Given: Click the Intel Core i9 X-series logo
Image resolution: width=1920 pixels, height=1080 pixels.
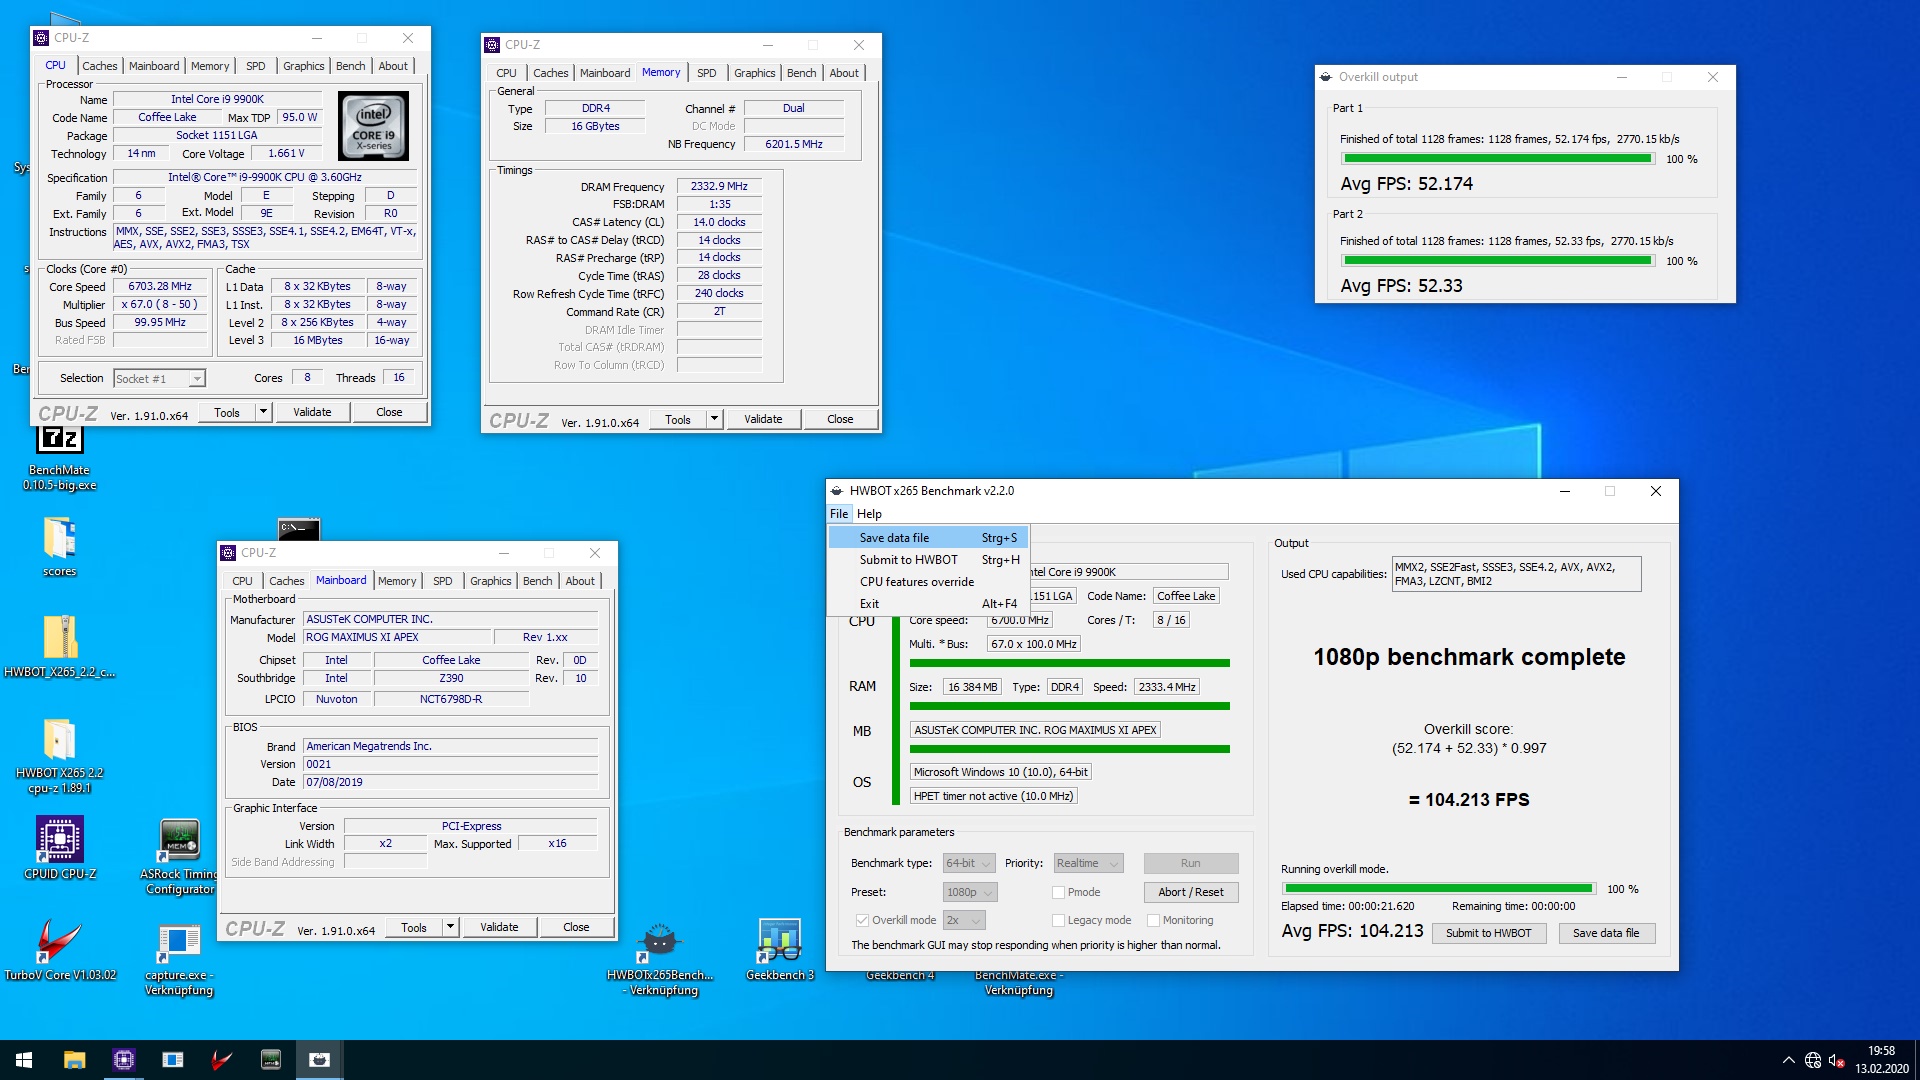Looking at the screenshot, I should click(374, 126).
